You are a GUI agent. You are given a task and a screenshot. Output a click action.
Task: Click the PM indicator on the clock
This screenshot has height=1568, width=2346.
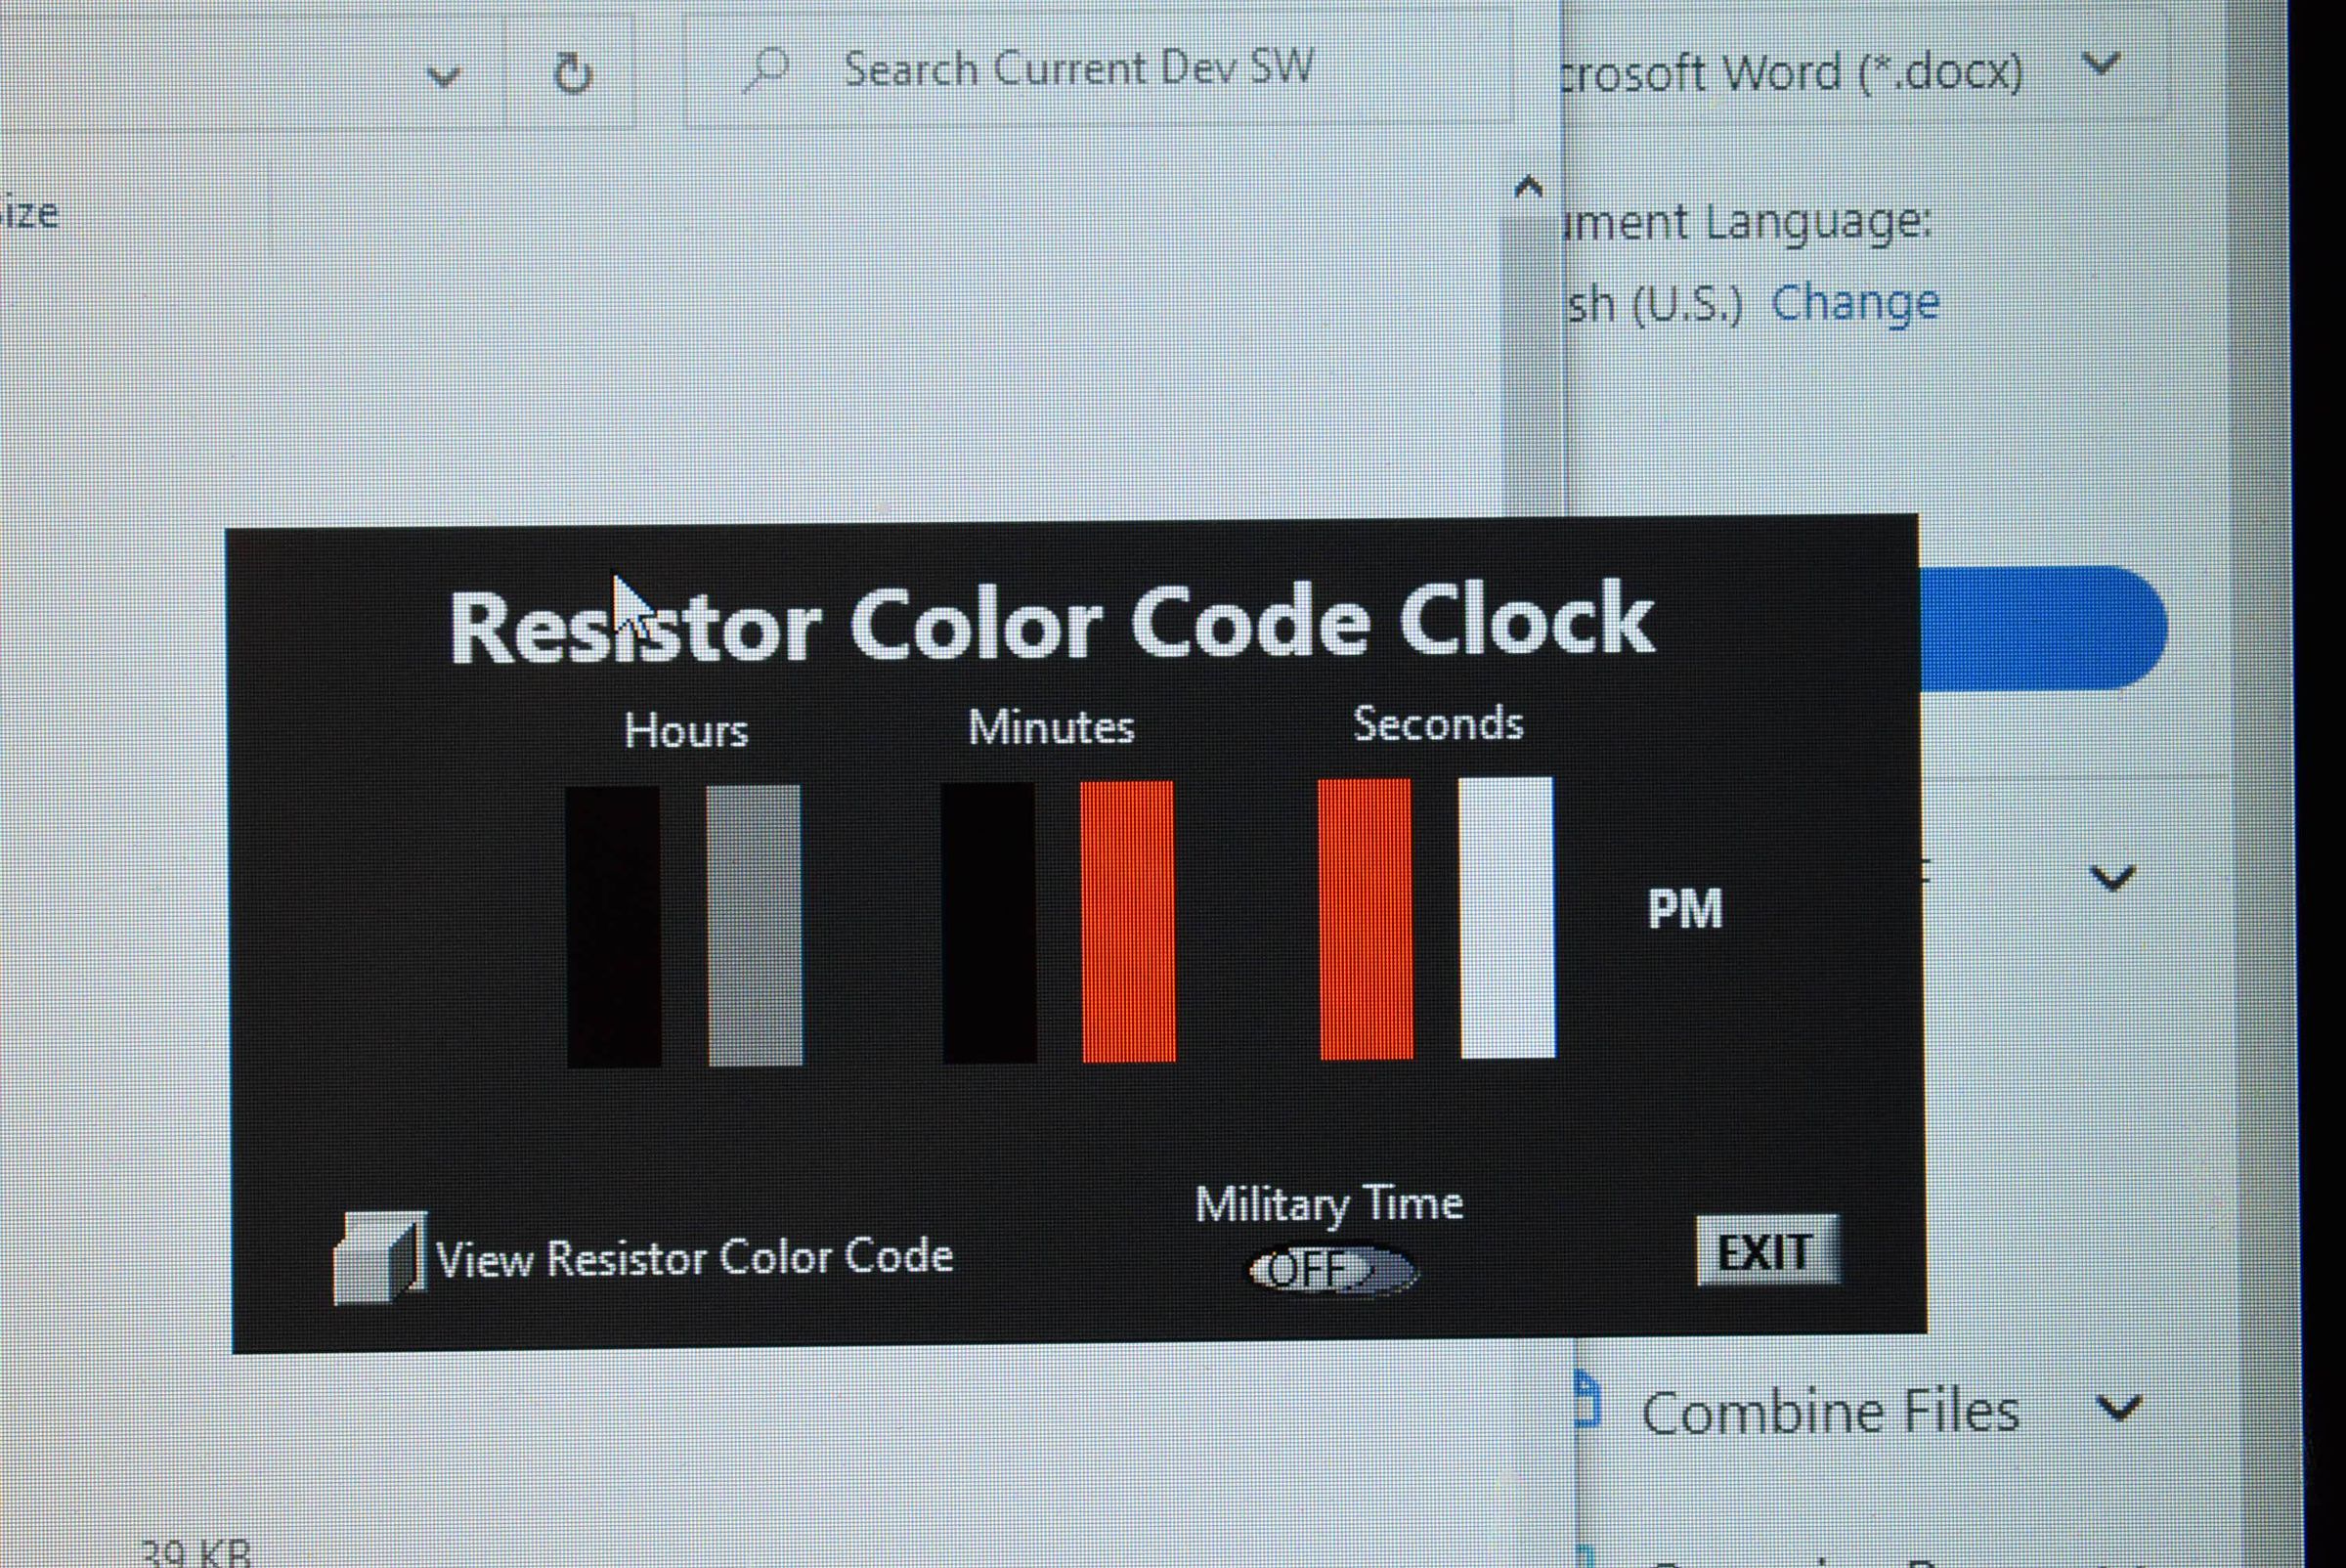tap(1688, 908)
